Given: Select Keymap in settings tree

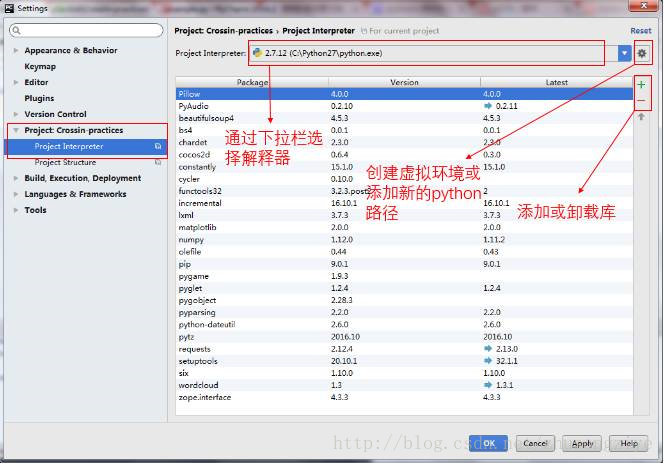Looking at the screenshot, I should (40, 67).
